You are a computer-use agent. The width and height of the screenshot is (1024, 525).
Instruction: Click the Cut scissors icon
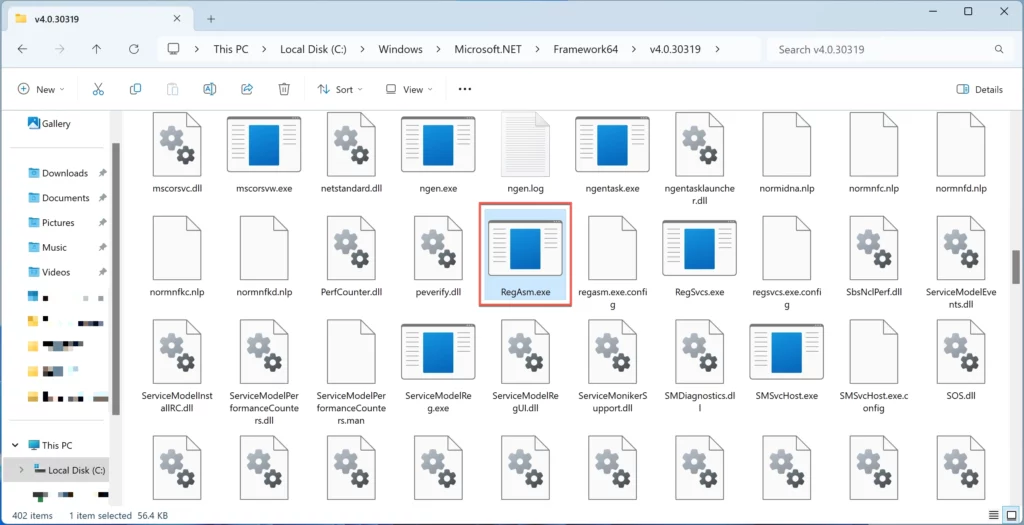click(x=98, y=89)
